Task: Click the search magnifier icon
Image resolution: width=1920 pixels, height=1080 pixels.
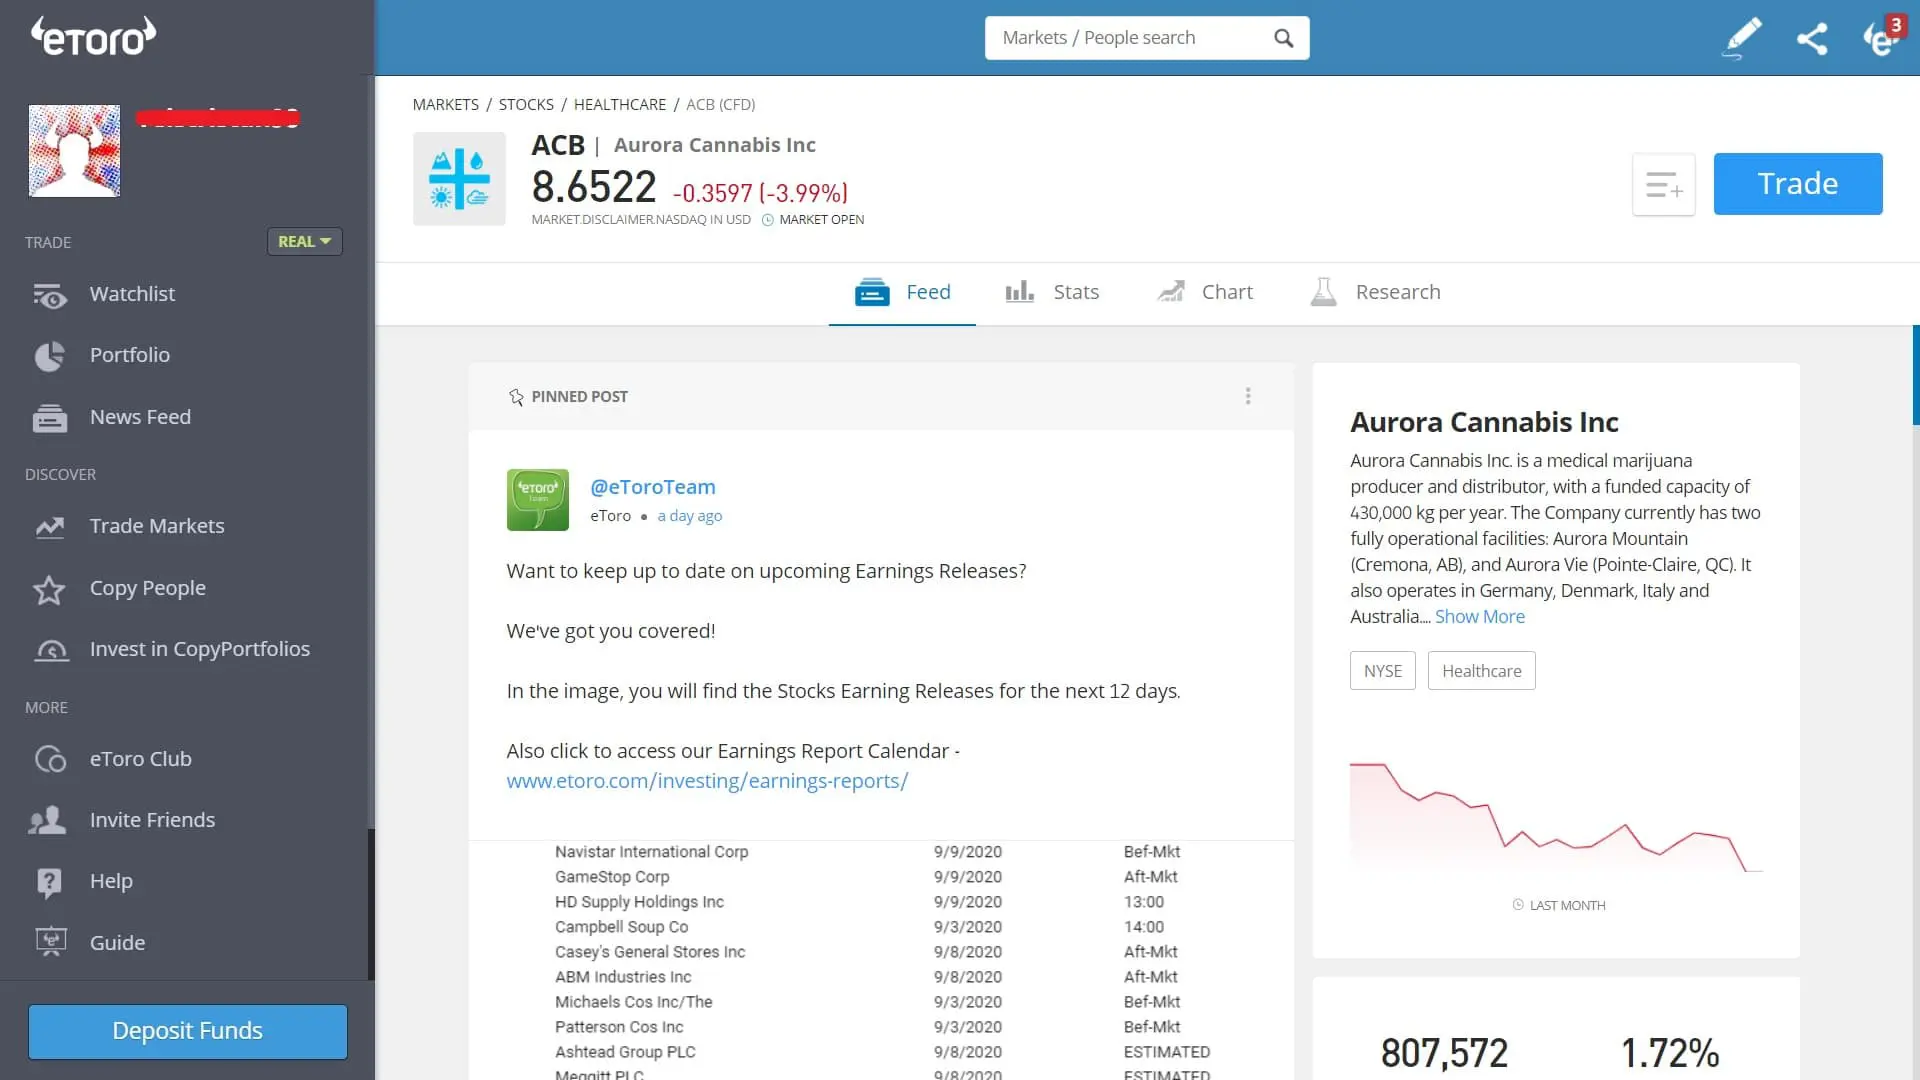Action: 1284,38
